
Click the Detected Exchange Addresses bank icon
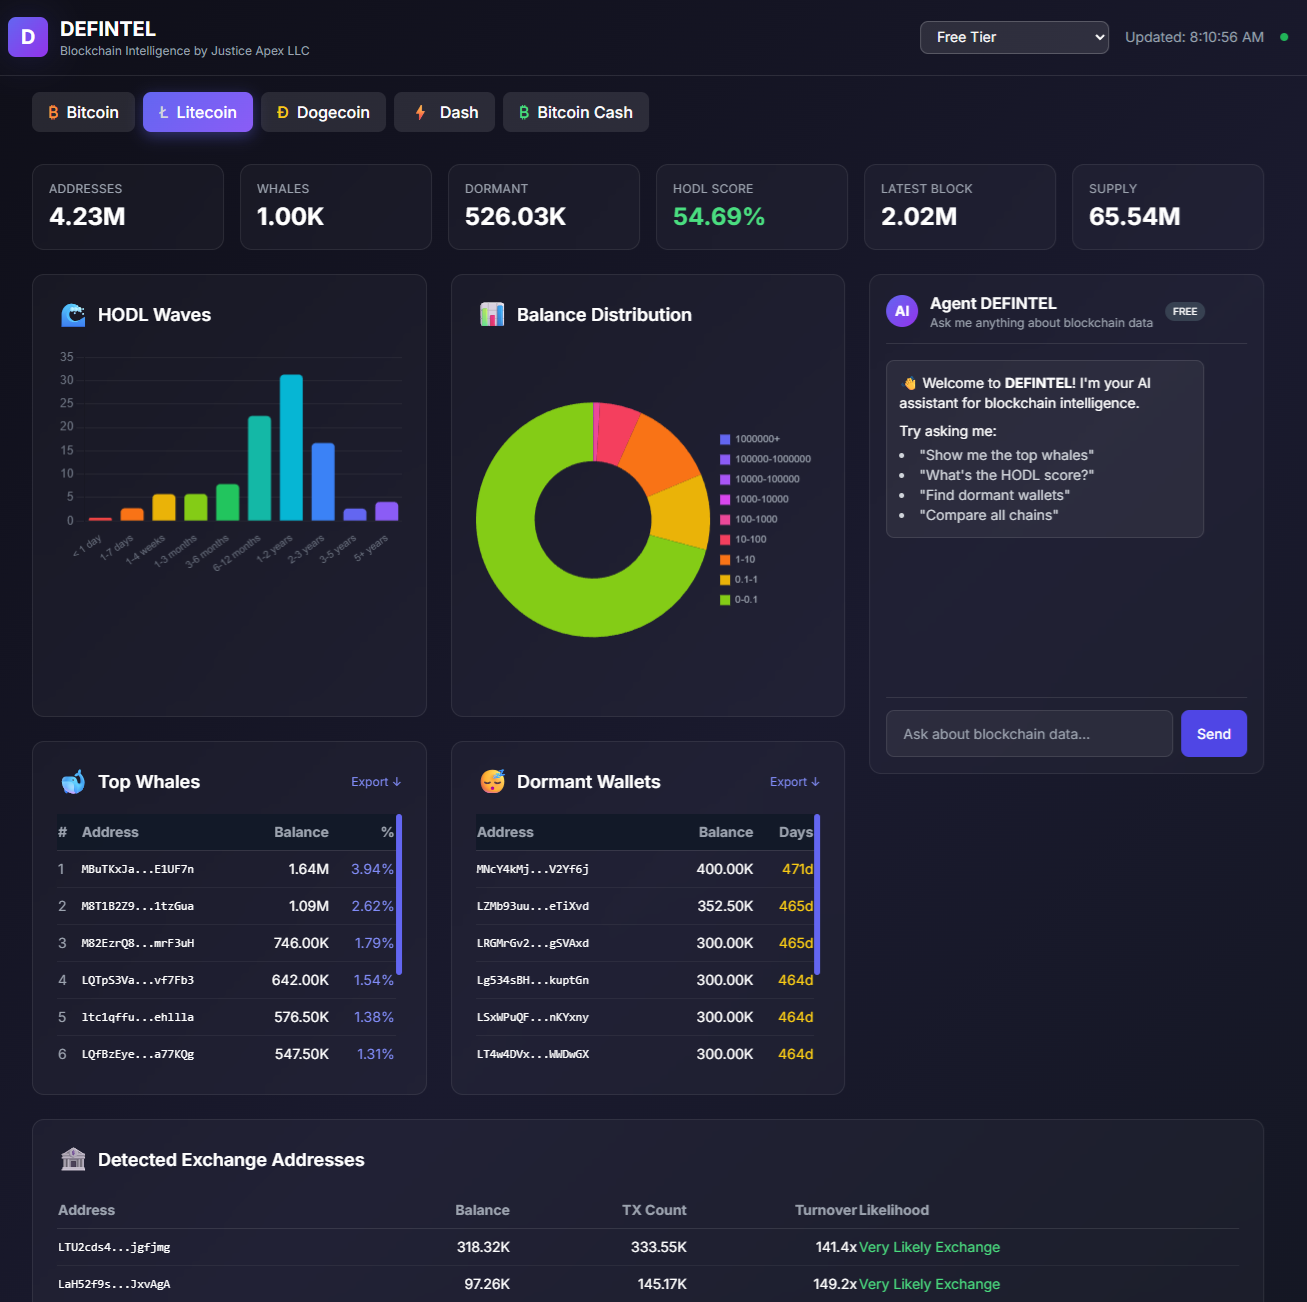point(73,1159)
